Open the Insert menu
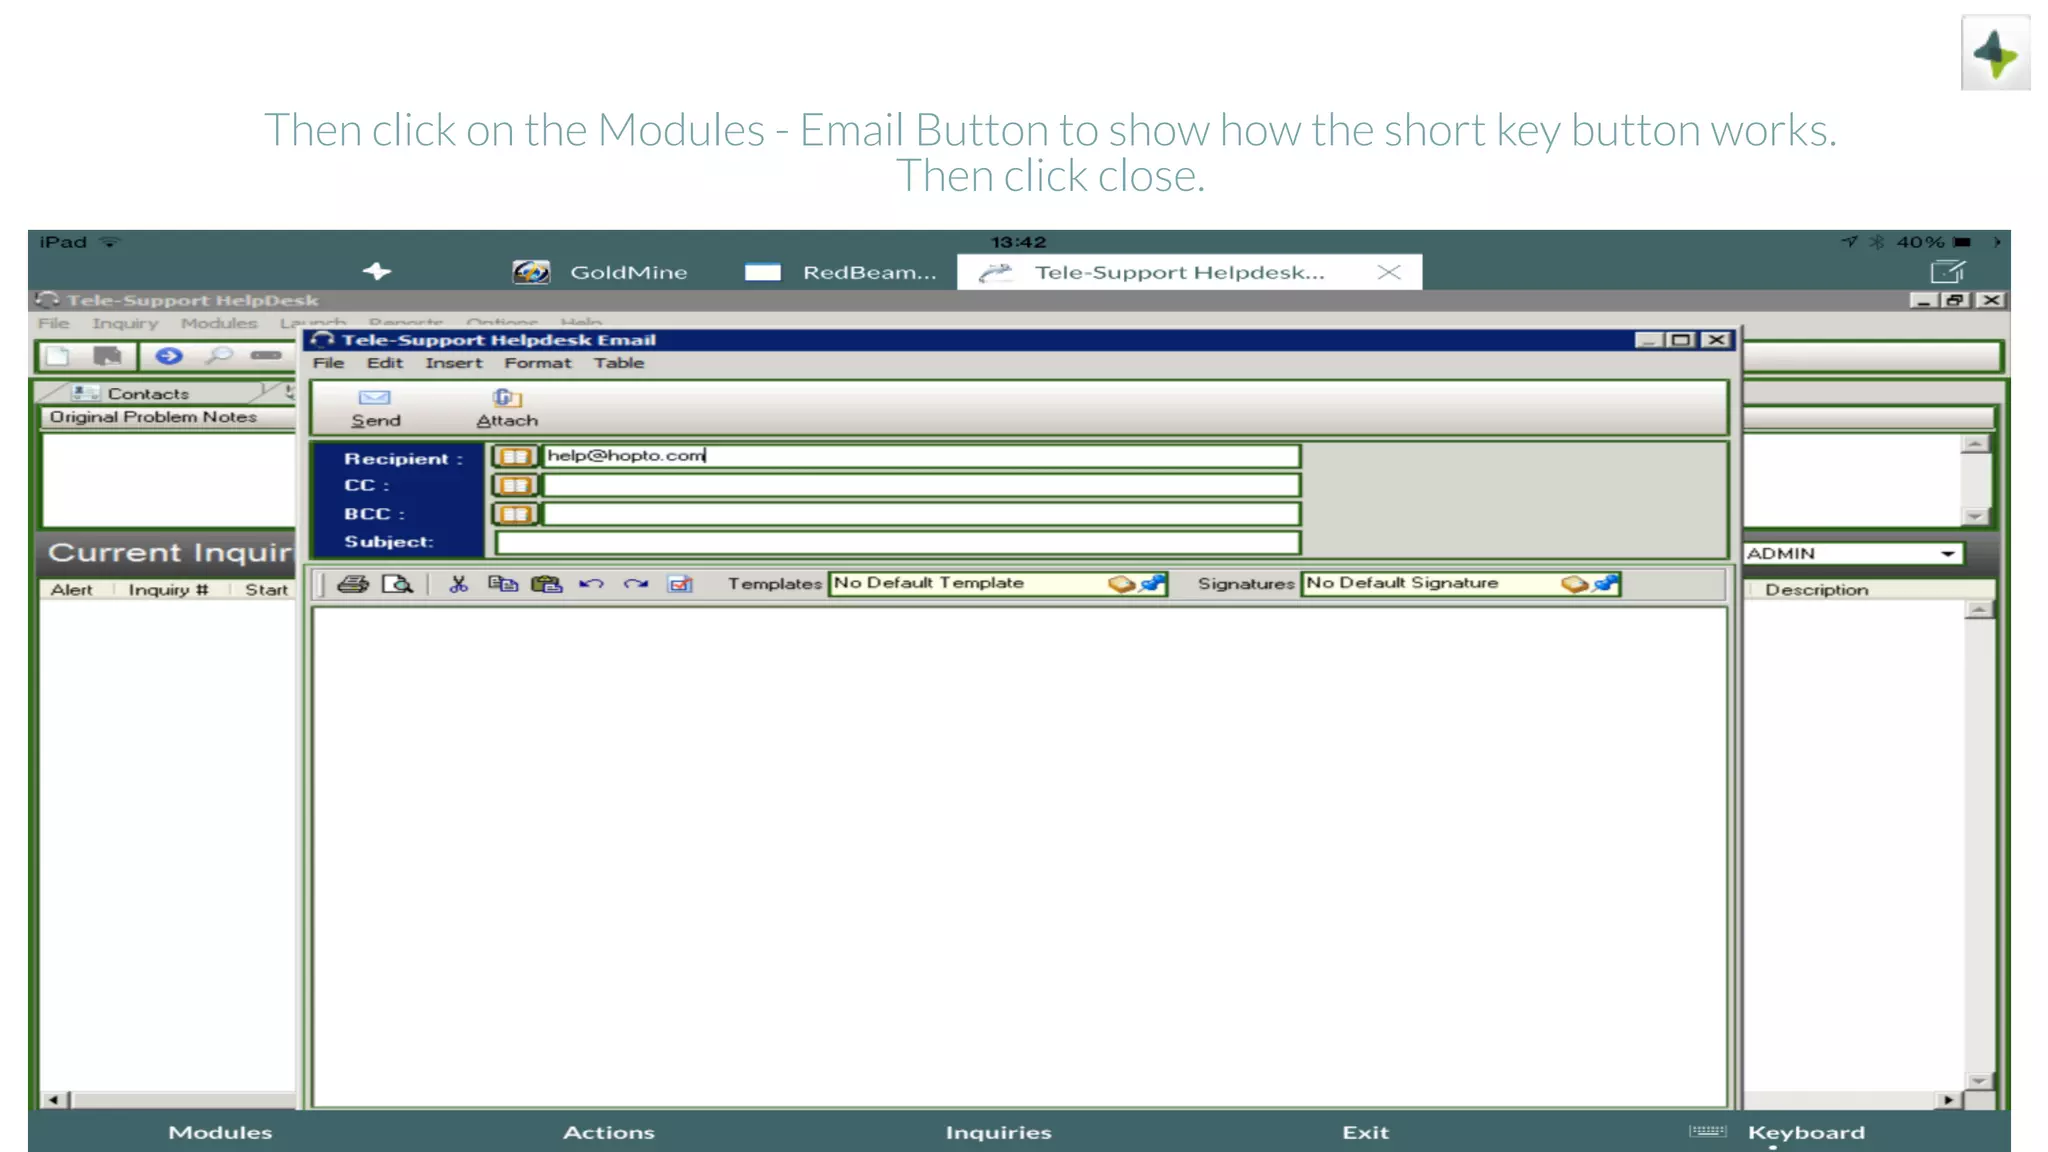This screenshot has height=1152, width=2048. 453,363
